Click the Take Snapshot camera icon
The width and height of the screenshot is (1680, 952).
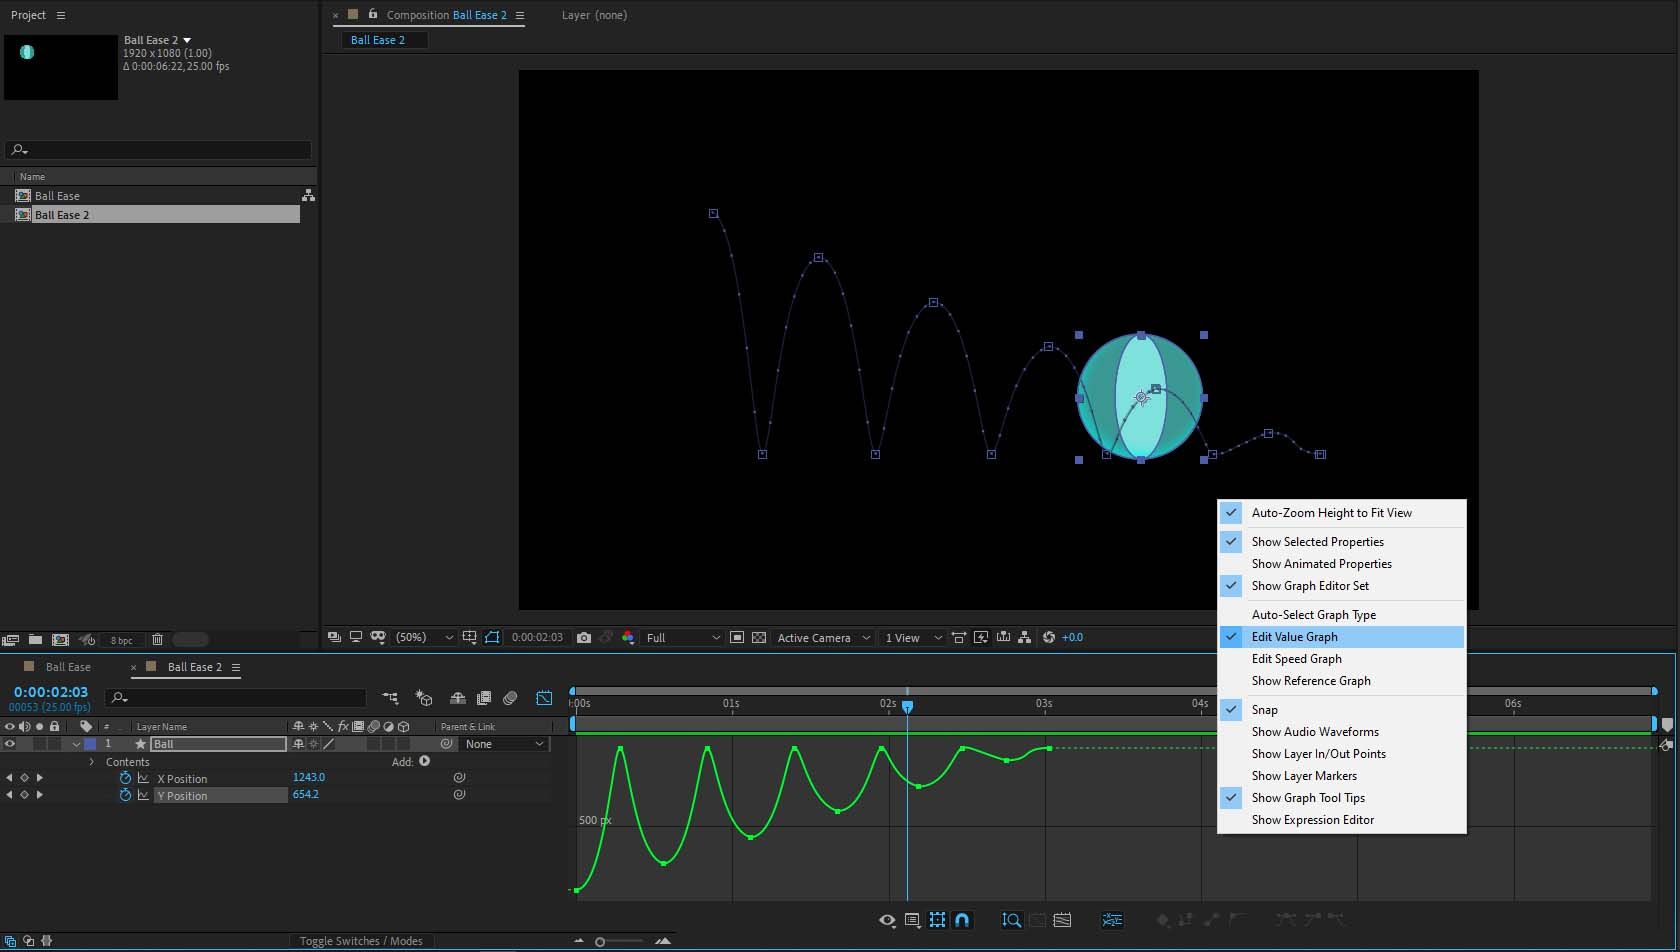(584, 638)
